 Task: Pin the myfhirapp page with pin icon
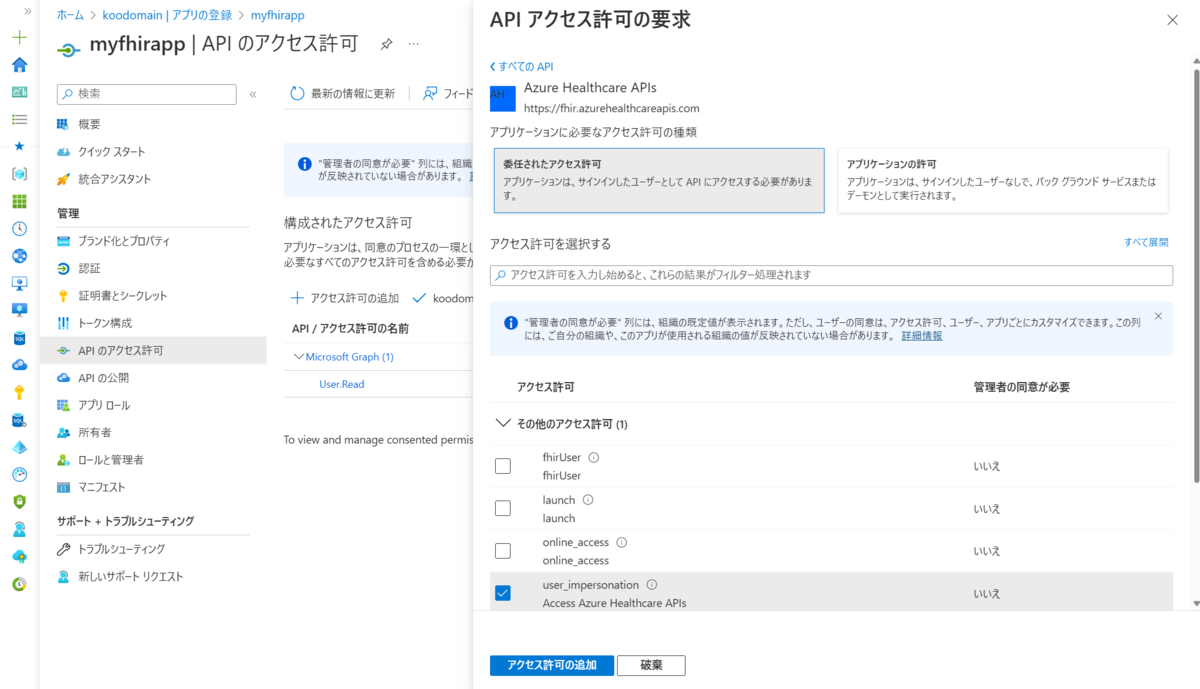click(x=386, y=44)
